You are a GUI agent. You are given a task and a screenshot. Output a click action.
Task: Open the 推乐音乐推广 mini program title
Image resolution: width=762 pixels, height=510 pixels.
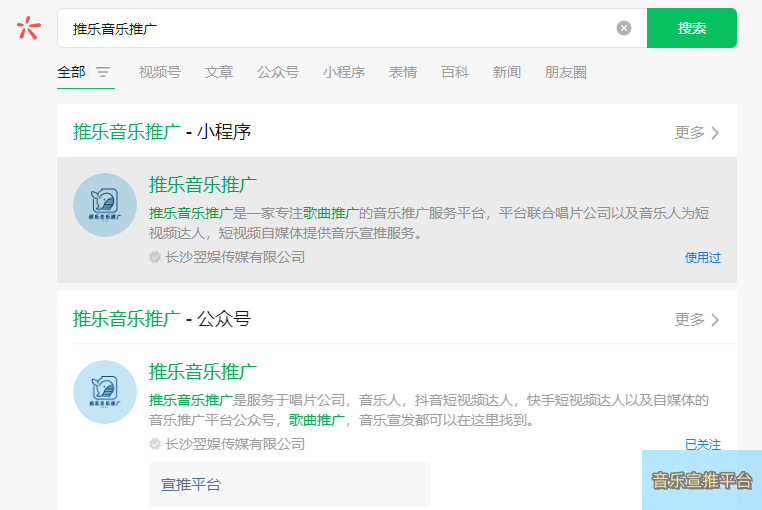click(203, 185)
